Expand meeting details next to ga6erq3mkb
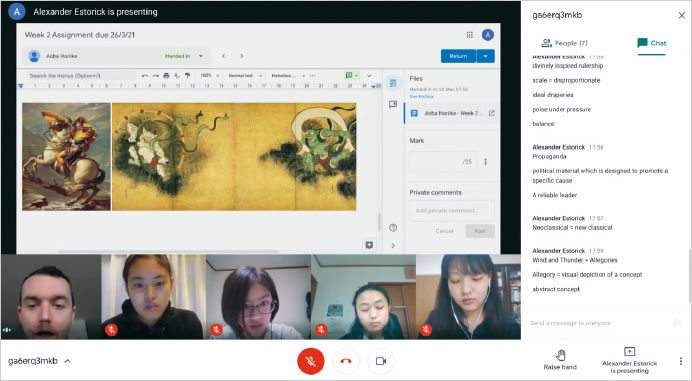The height and width of the screenshot is (381, 692). [68, 361]
